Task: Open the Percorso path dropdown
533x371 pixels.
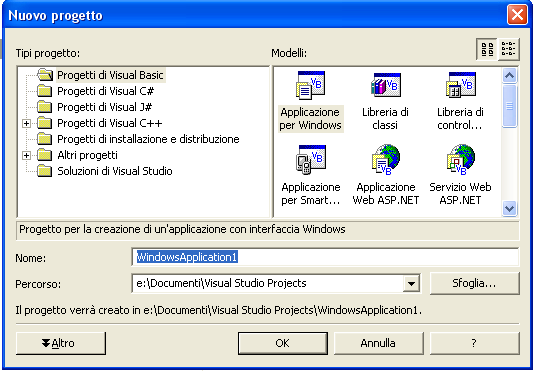Action: pos(411,283)
